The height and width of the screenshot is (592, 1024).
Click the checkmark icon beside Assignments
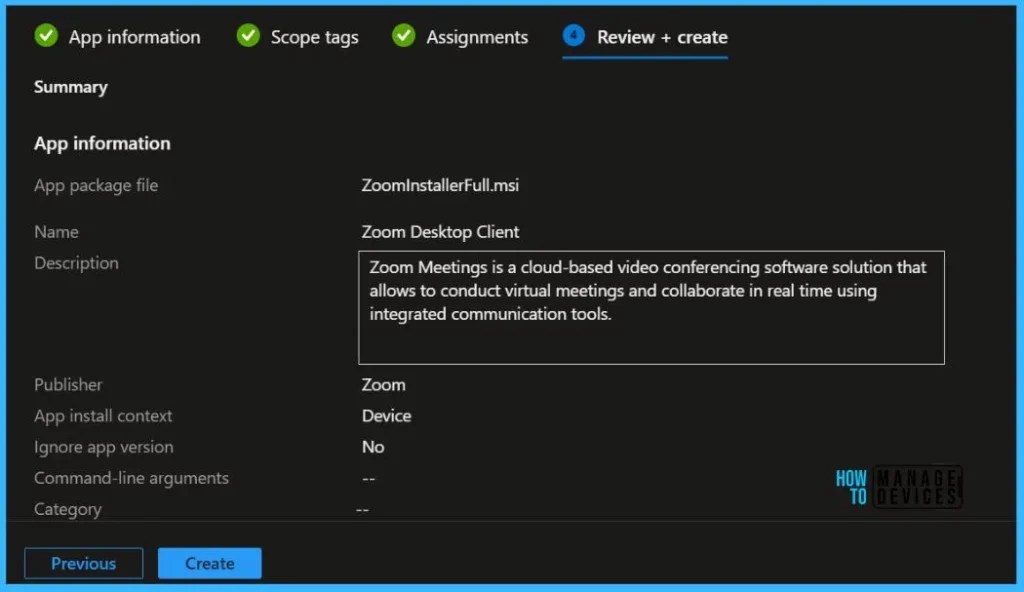coord(403,36)
